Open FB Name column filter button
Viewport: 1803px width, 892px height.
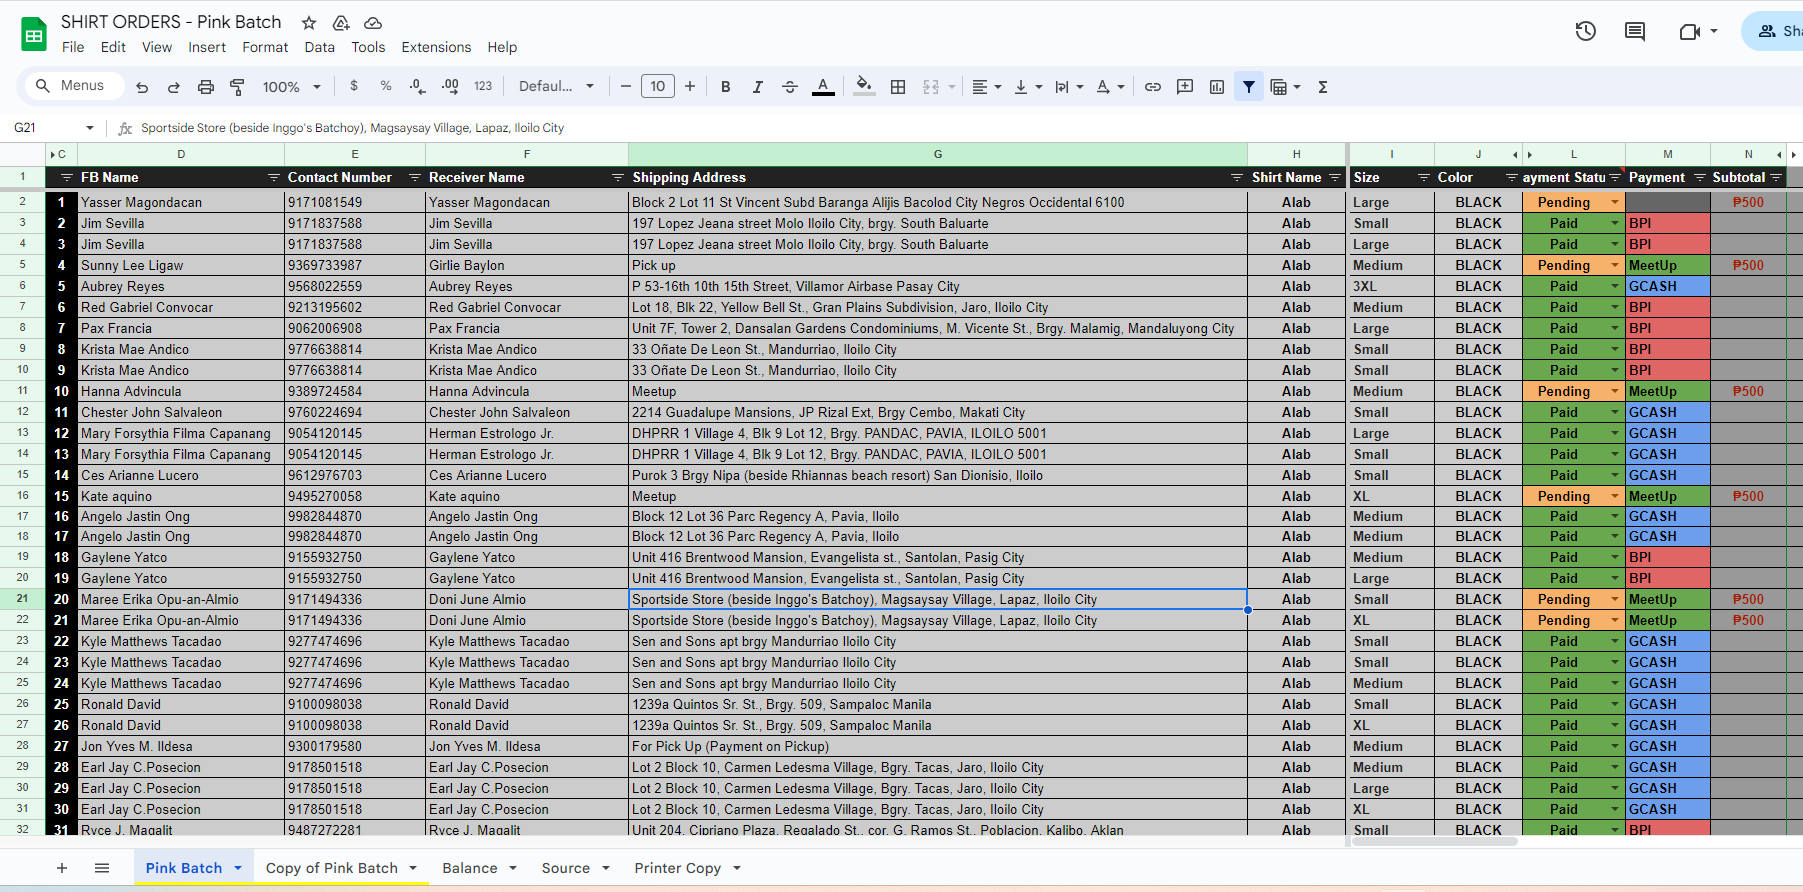tap(274, 178)
